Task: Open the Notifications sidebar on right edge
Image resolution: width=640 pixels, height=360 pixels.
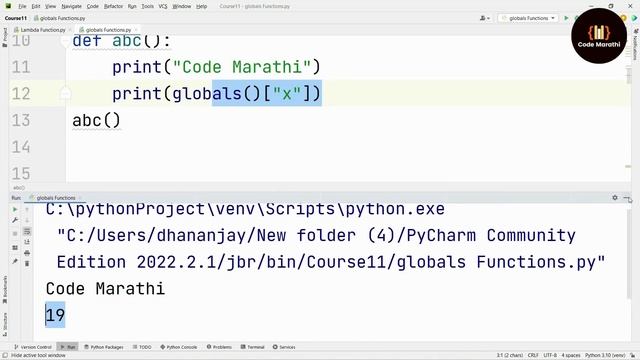Action: (635, 45)
